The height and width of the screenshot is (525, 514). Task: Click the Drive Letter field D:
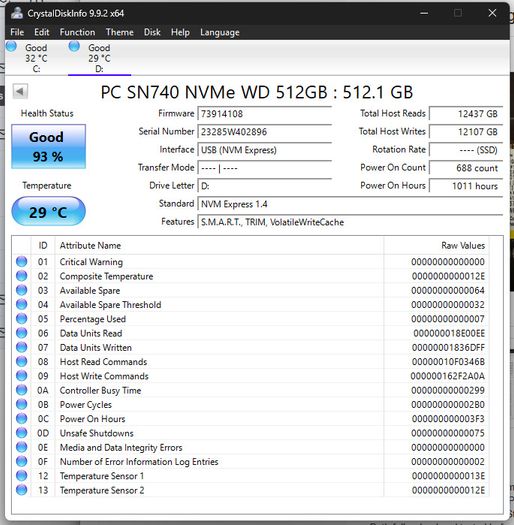point(265,186)
